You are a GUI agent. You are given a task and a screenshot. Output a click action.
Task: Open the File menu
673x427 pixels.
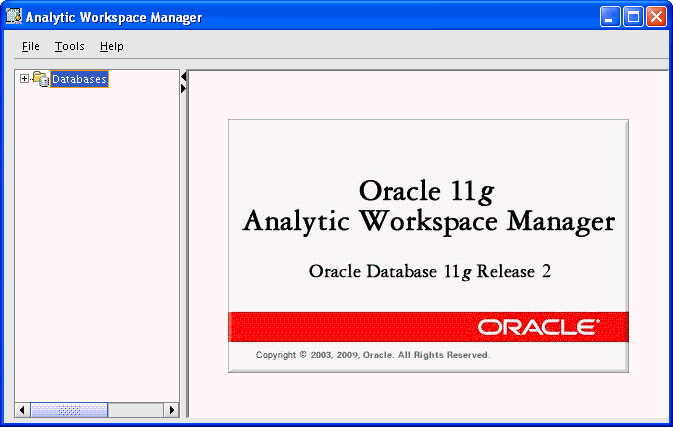coord(30,46)
